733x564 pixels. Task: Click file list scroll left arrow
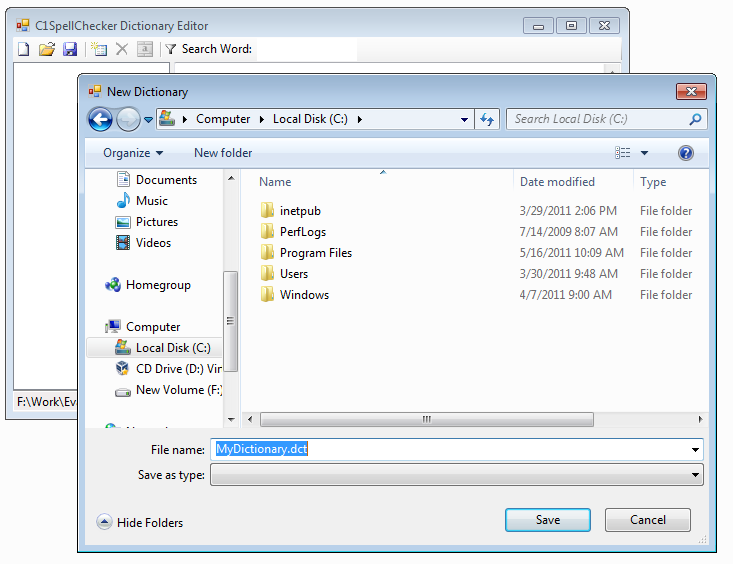(250, 419)
